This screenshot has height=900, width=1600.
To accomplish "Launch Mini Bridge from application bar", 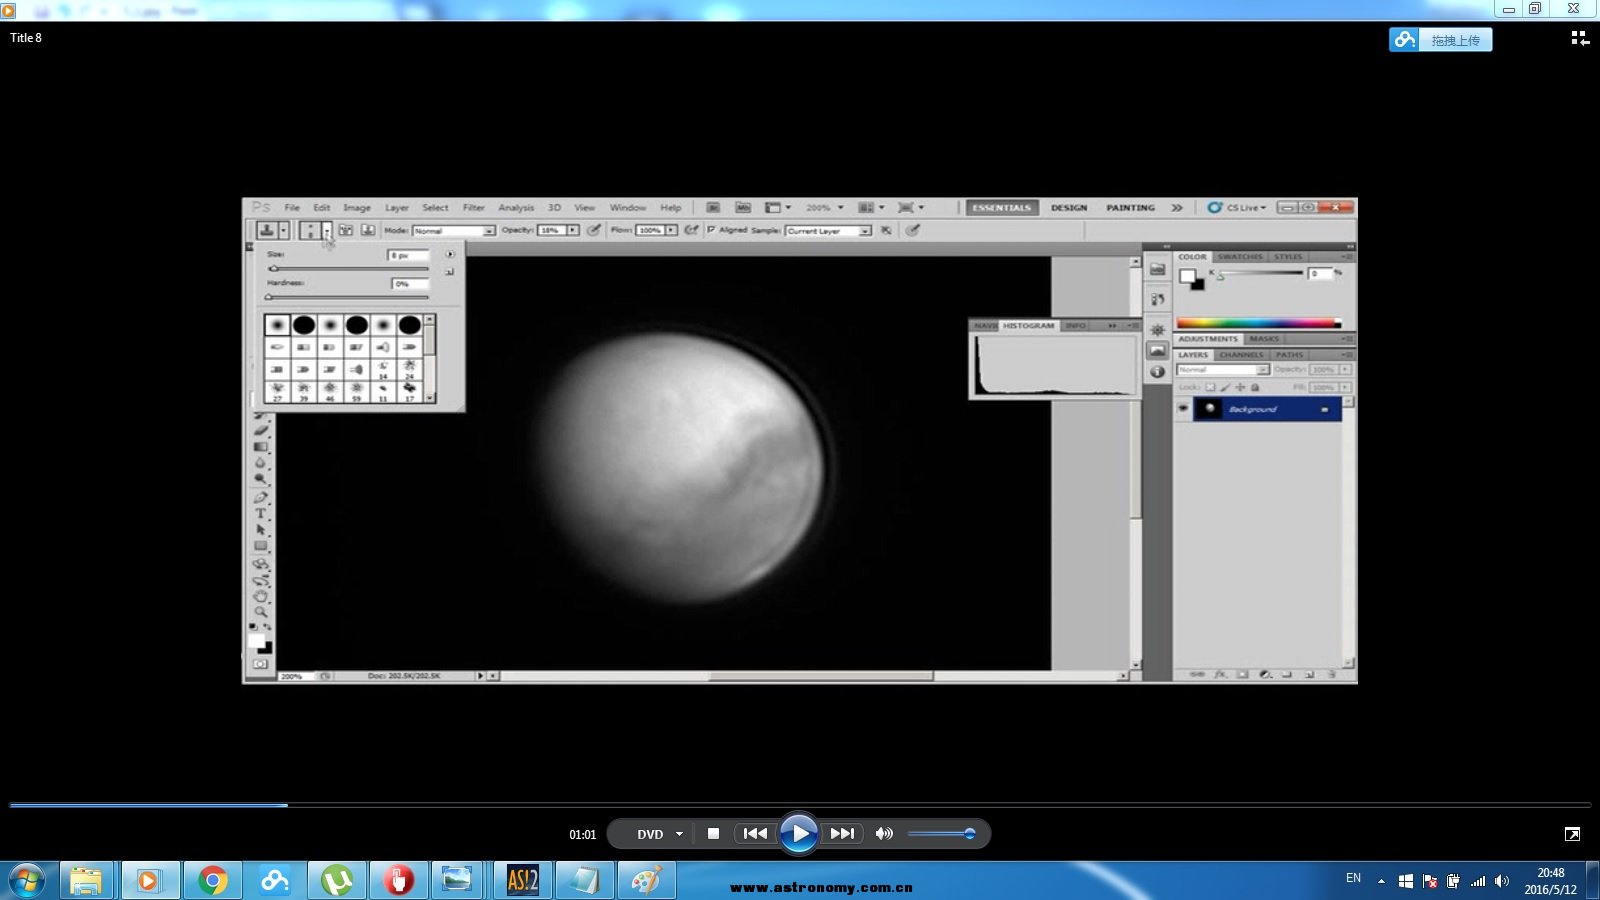I will [743, 208].
